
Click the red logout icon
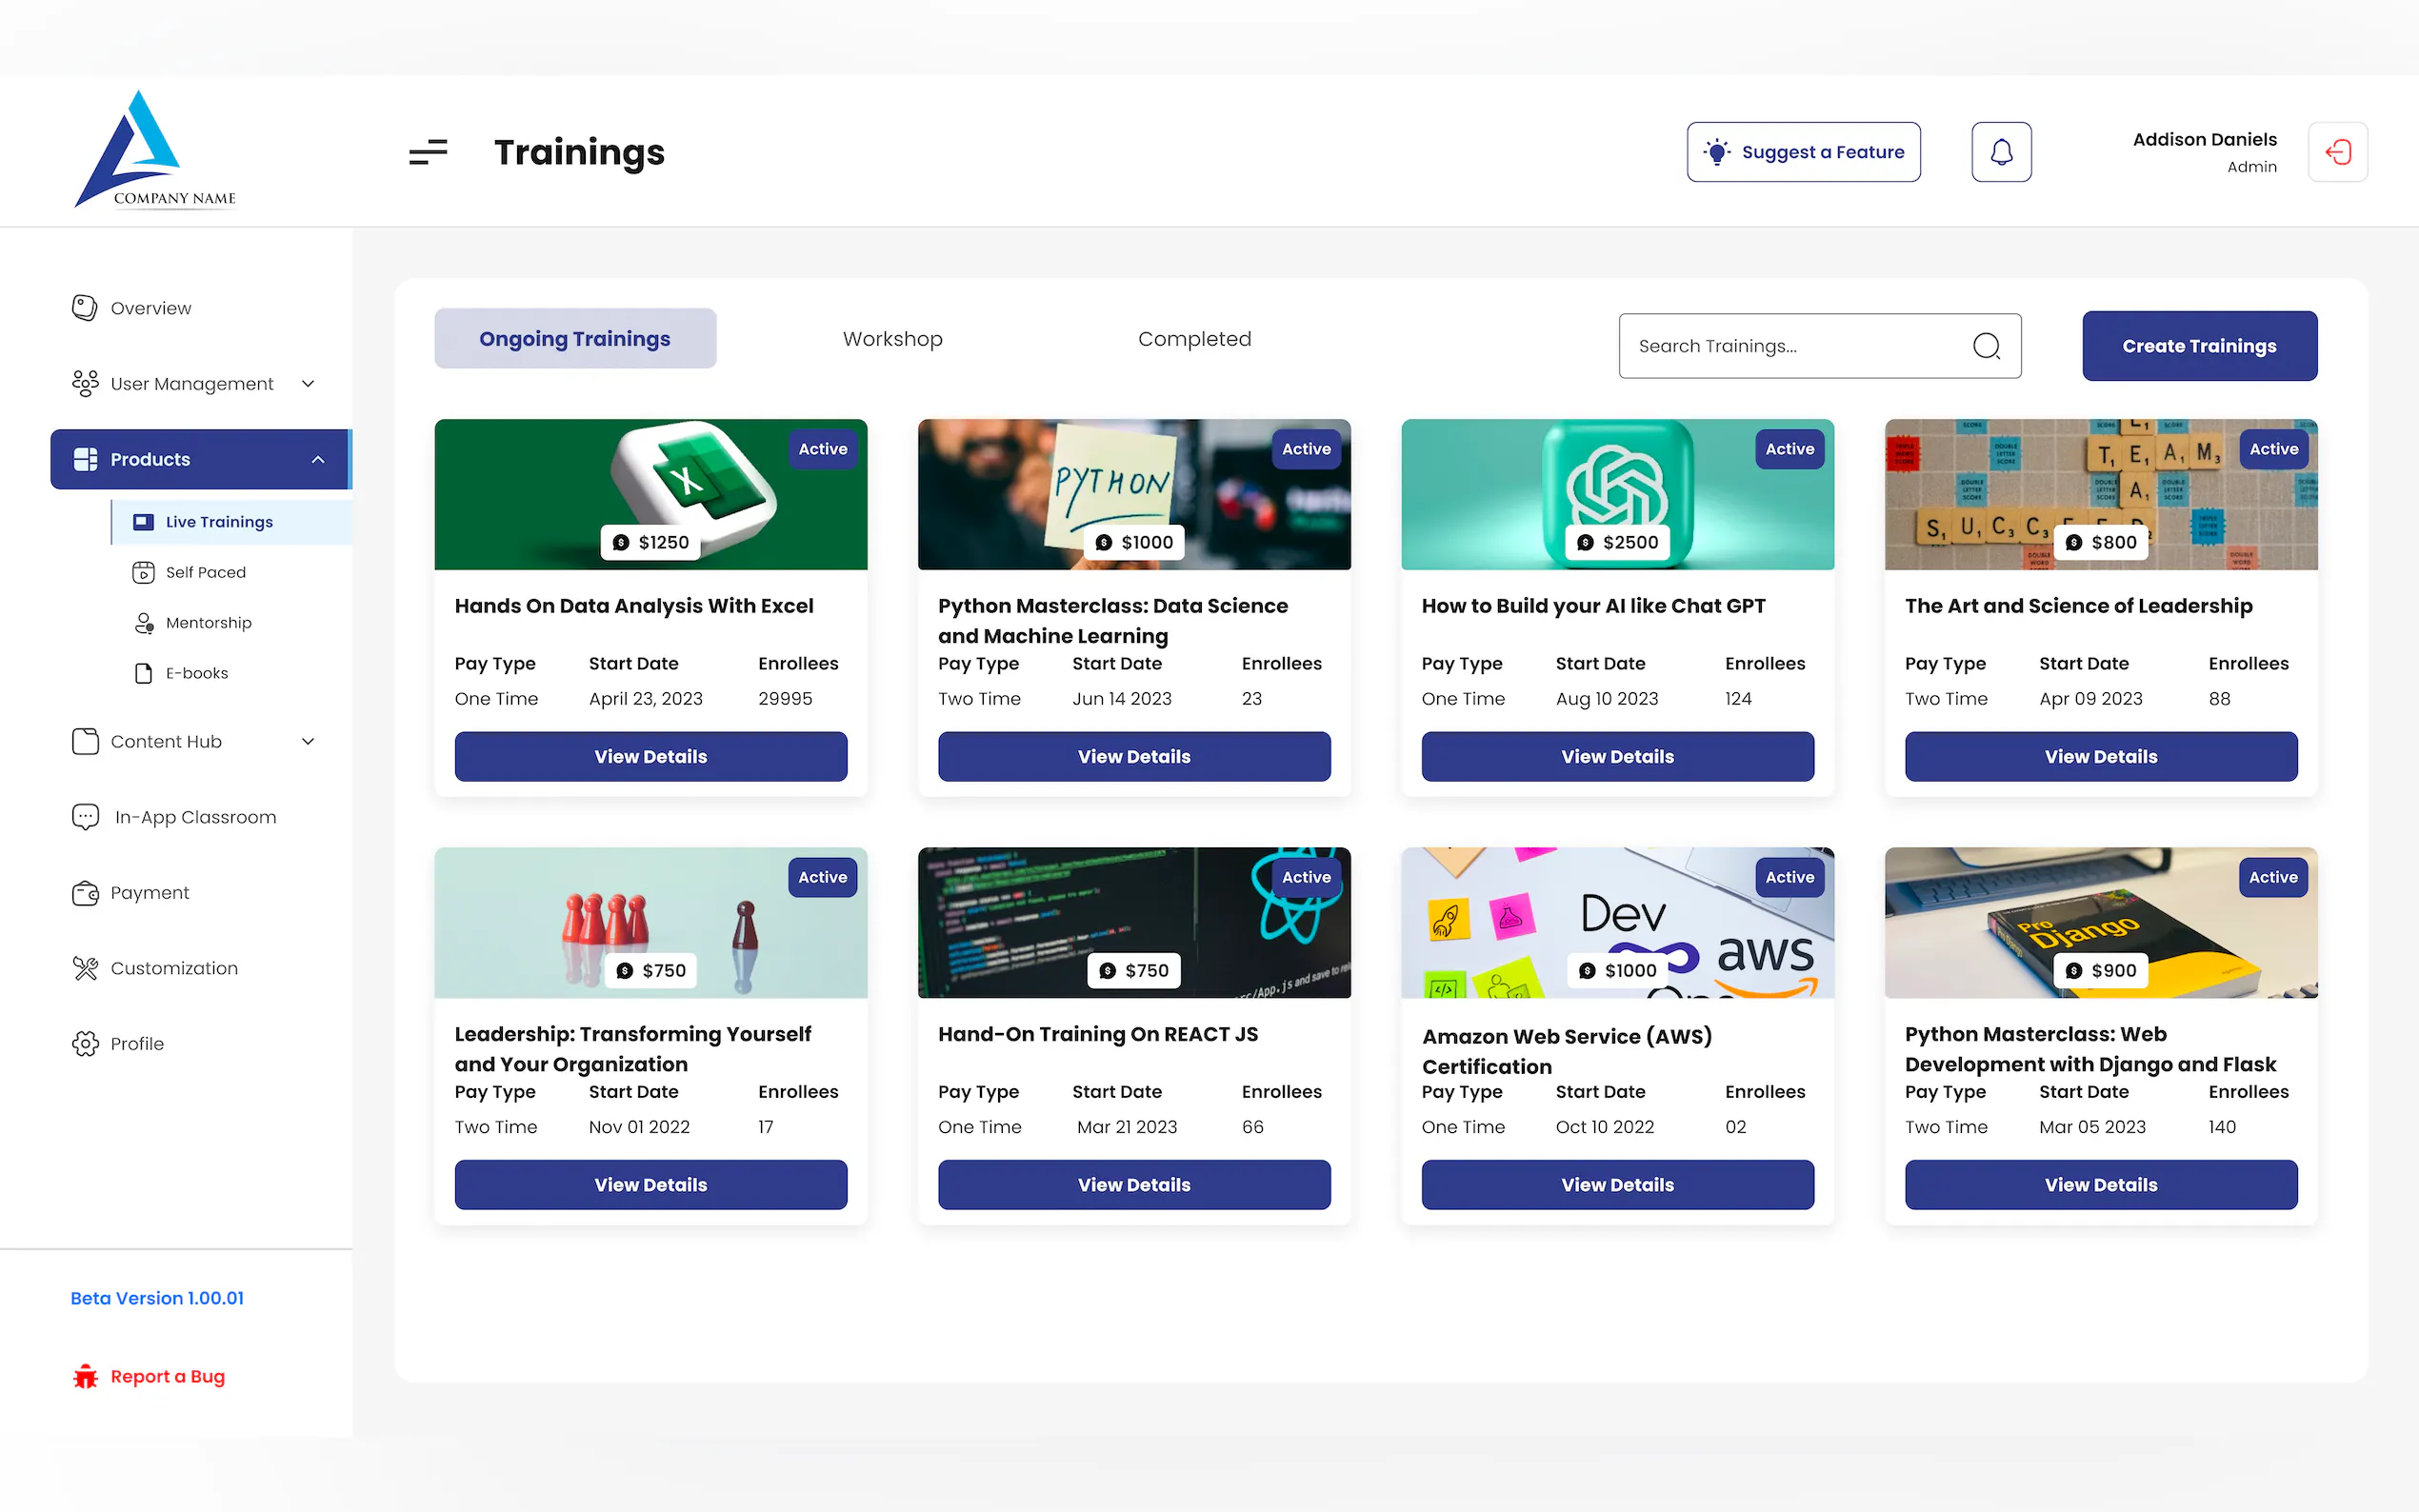click(x=2337, y=152)
